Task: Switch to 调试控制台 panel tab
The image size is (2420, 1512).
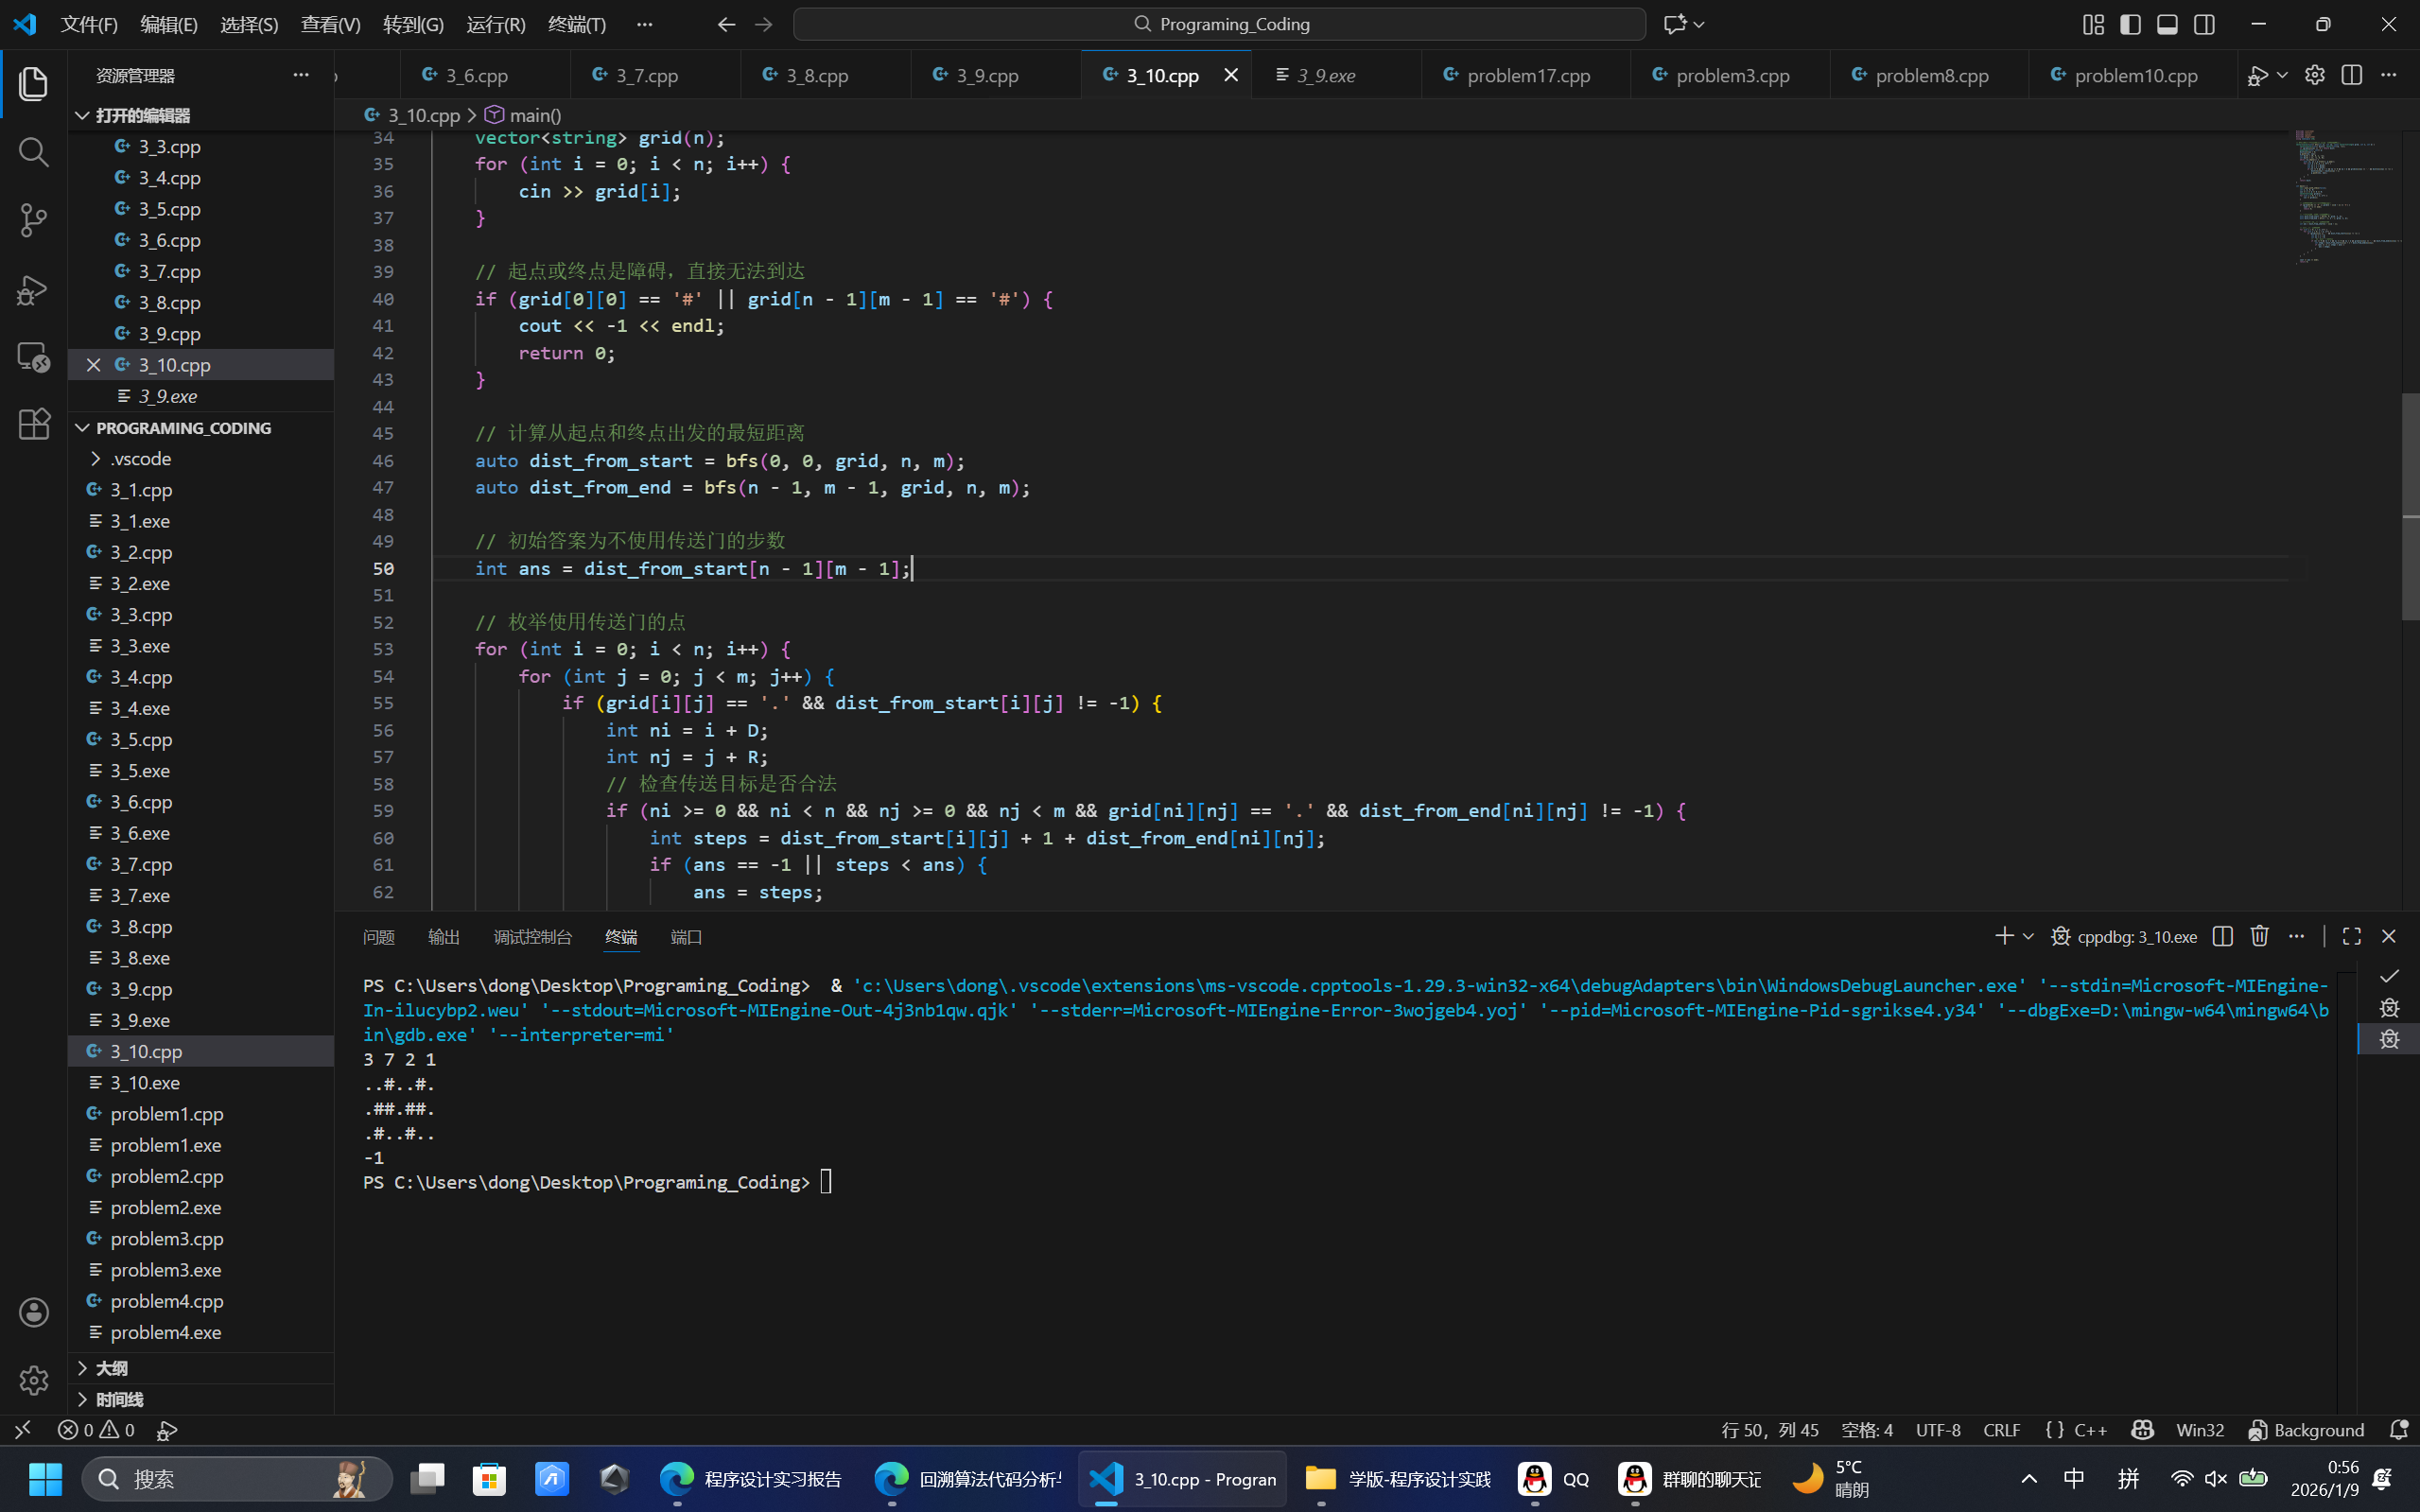Action: point(532,937)
